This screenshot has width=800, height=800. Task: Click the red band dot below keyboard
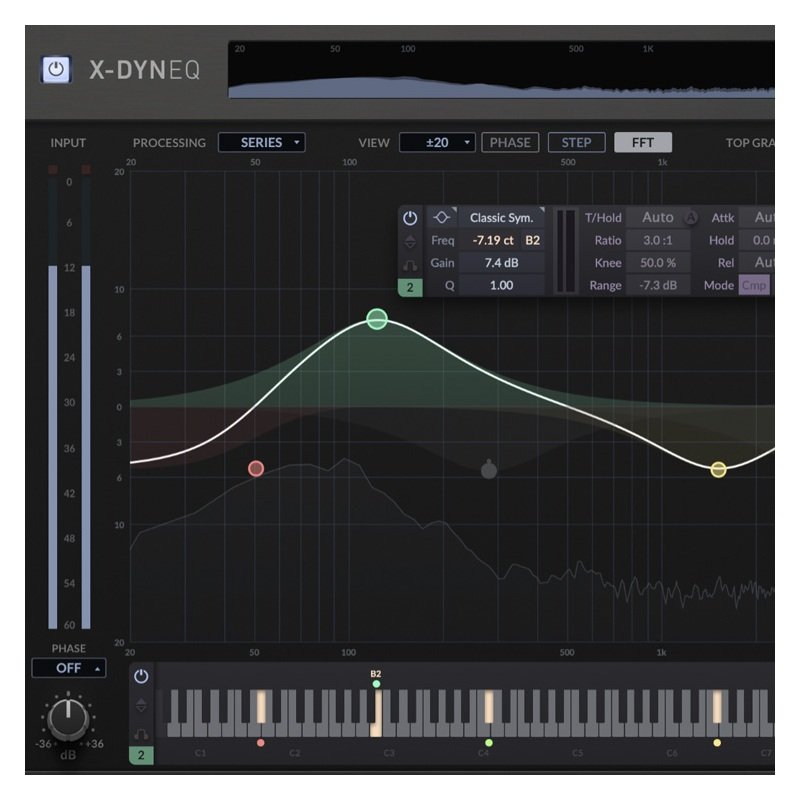click(261, 743)
